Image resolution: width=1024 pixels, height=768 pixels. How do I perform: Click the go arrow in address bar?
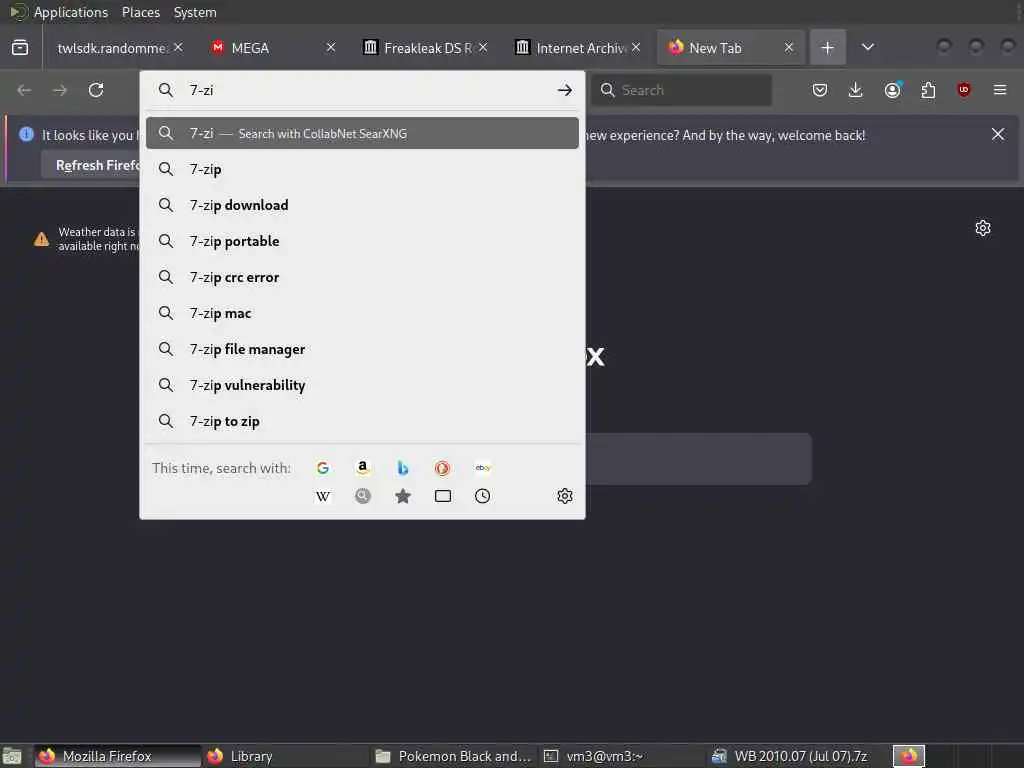565,90
